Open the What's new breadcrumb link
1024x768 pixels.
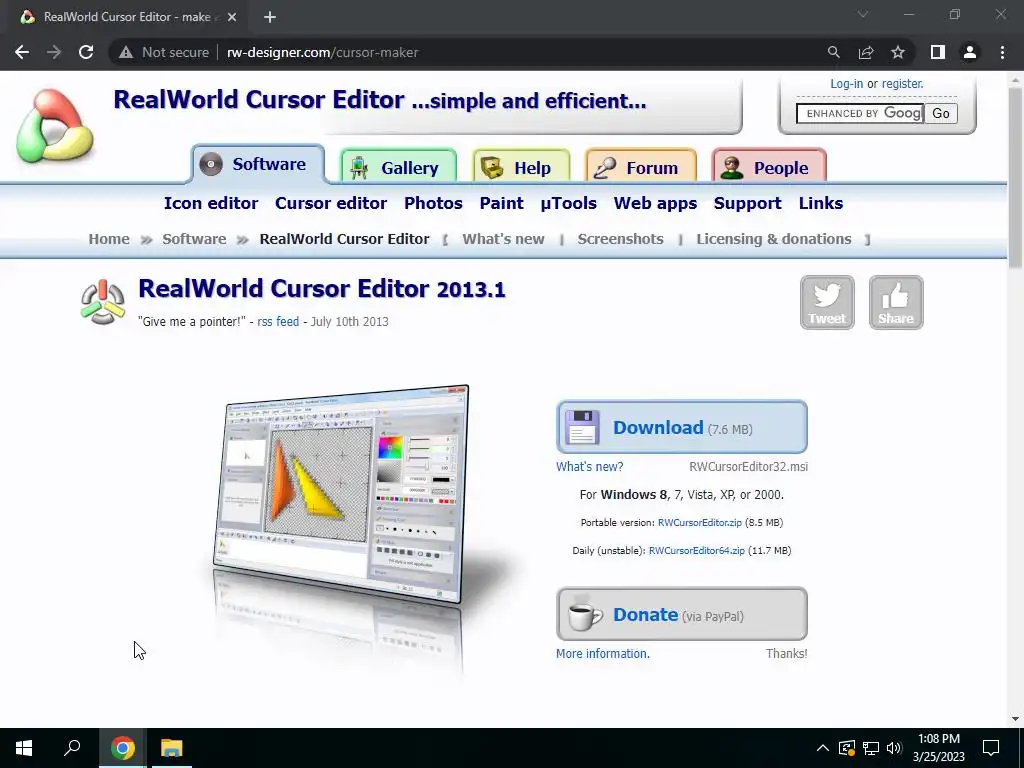(x=504, y=239)
